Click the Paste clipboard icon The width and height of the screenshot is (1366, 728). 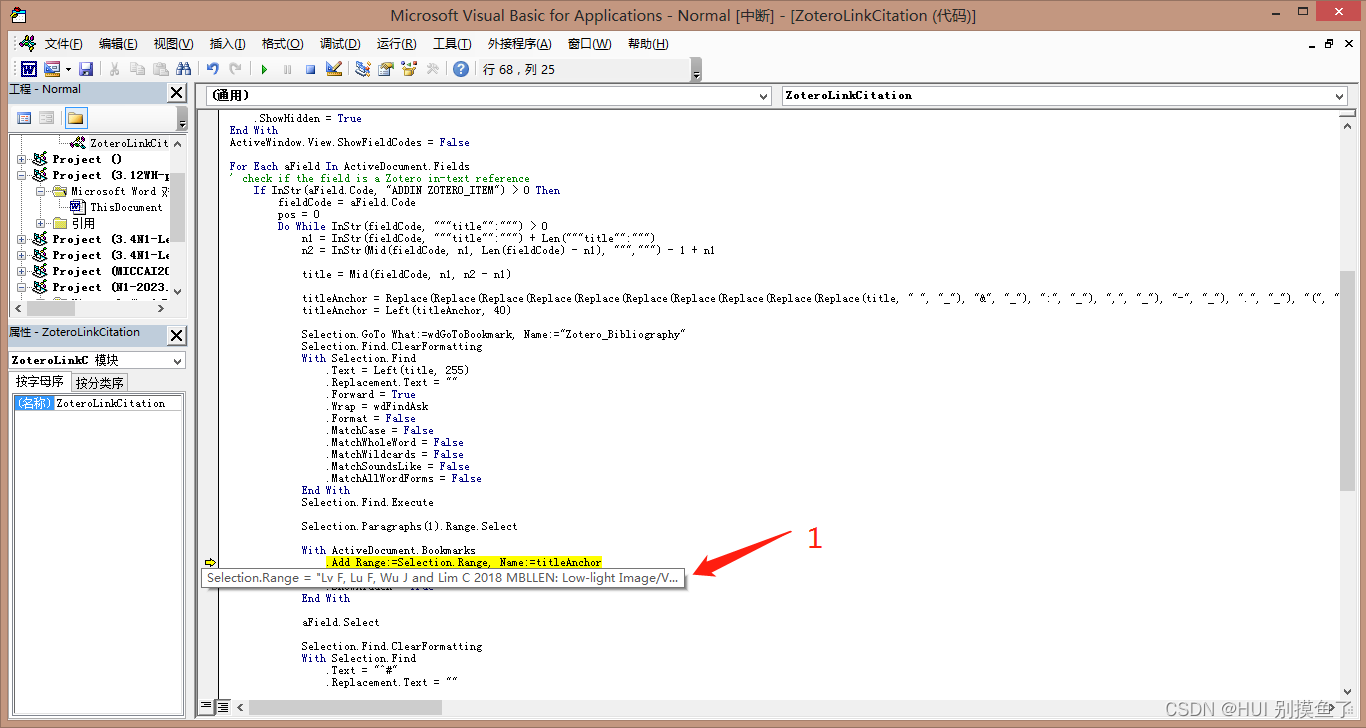point(160,69)
